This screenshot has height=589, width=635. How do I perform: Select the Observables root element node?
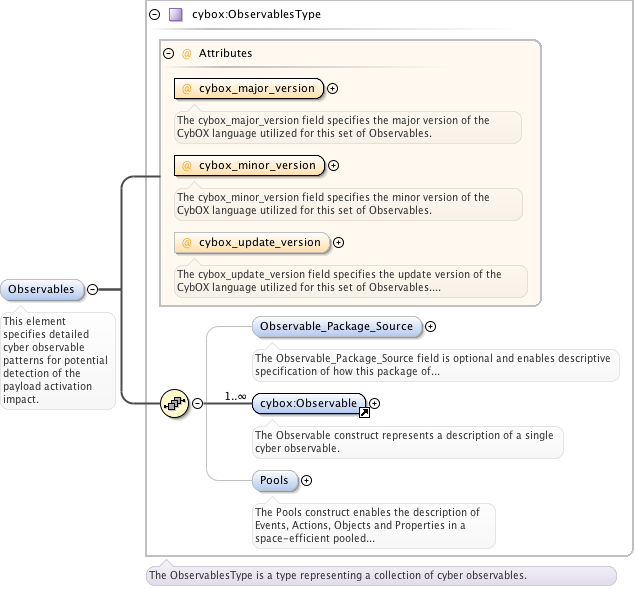coord(42,290)
